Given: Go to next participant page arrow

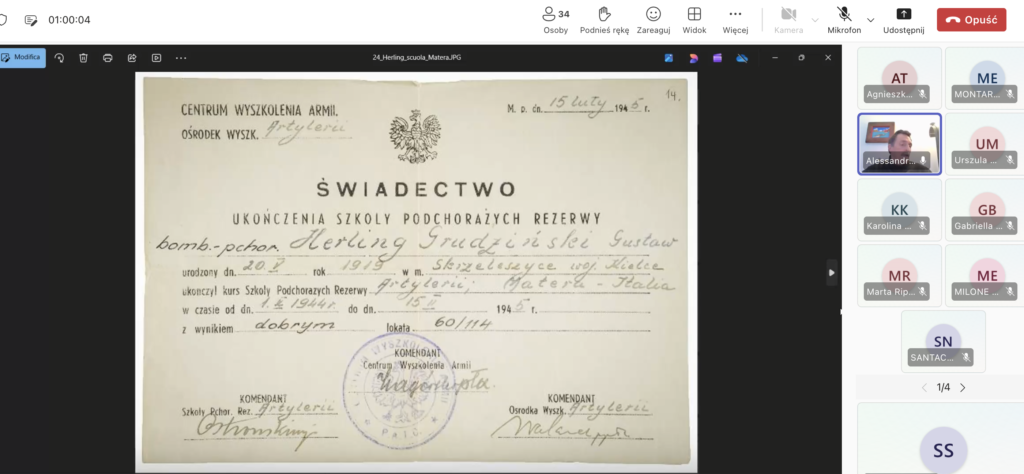Looking at the screenshot, I should coord(962,388).
